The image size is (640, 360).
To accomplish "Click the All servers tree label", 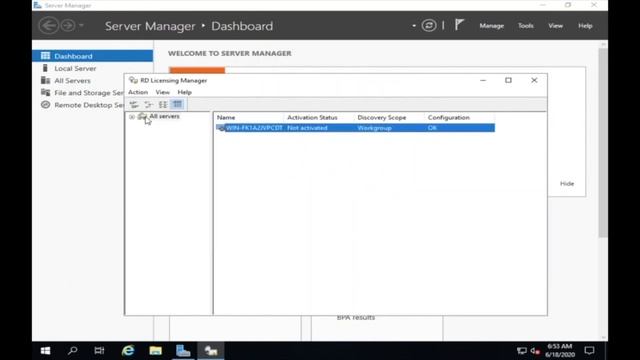I will [x=164, y=116].
